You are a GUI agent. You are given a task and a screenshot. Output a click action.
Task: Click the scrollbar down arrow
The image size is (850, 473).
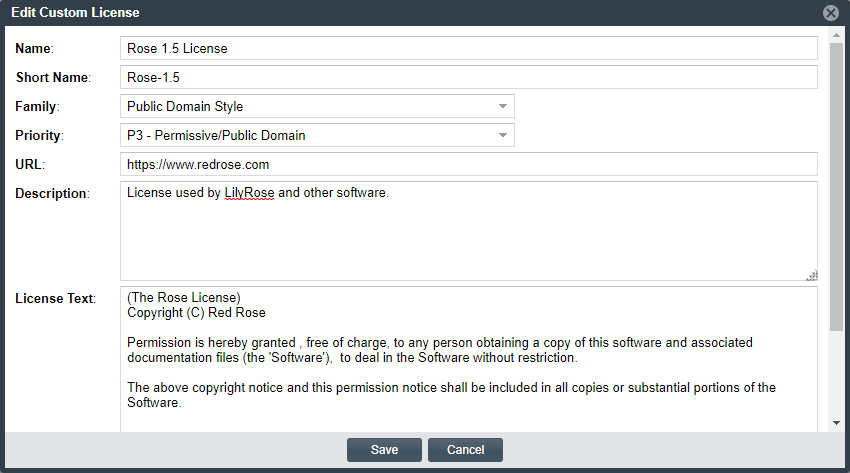pyautogui.click(x=836, y=424)
